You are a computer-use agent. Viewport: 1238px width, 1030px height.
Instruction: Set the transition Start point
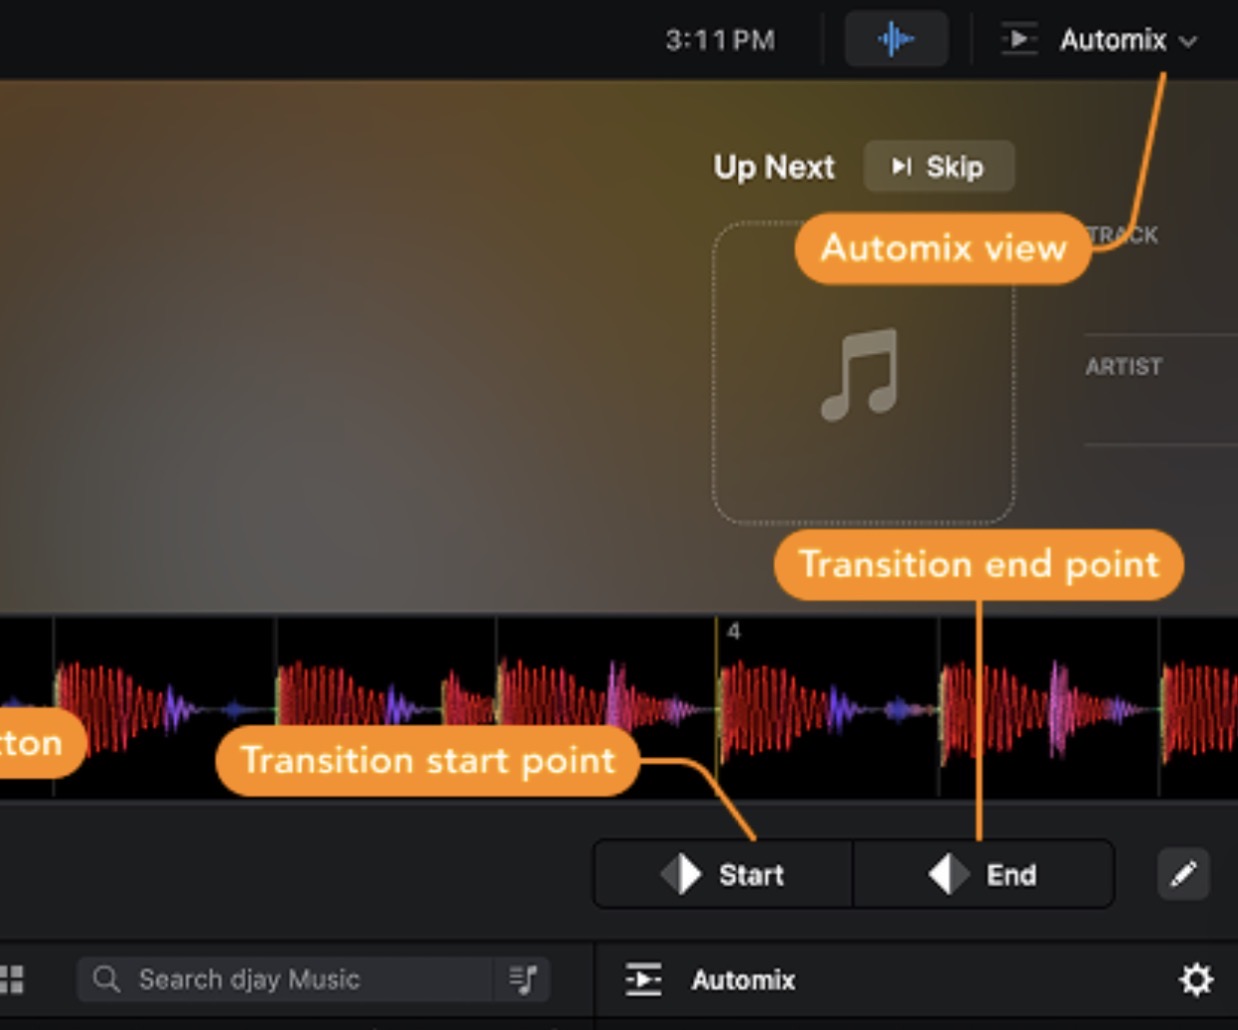point(723,874)
